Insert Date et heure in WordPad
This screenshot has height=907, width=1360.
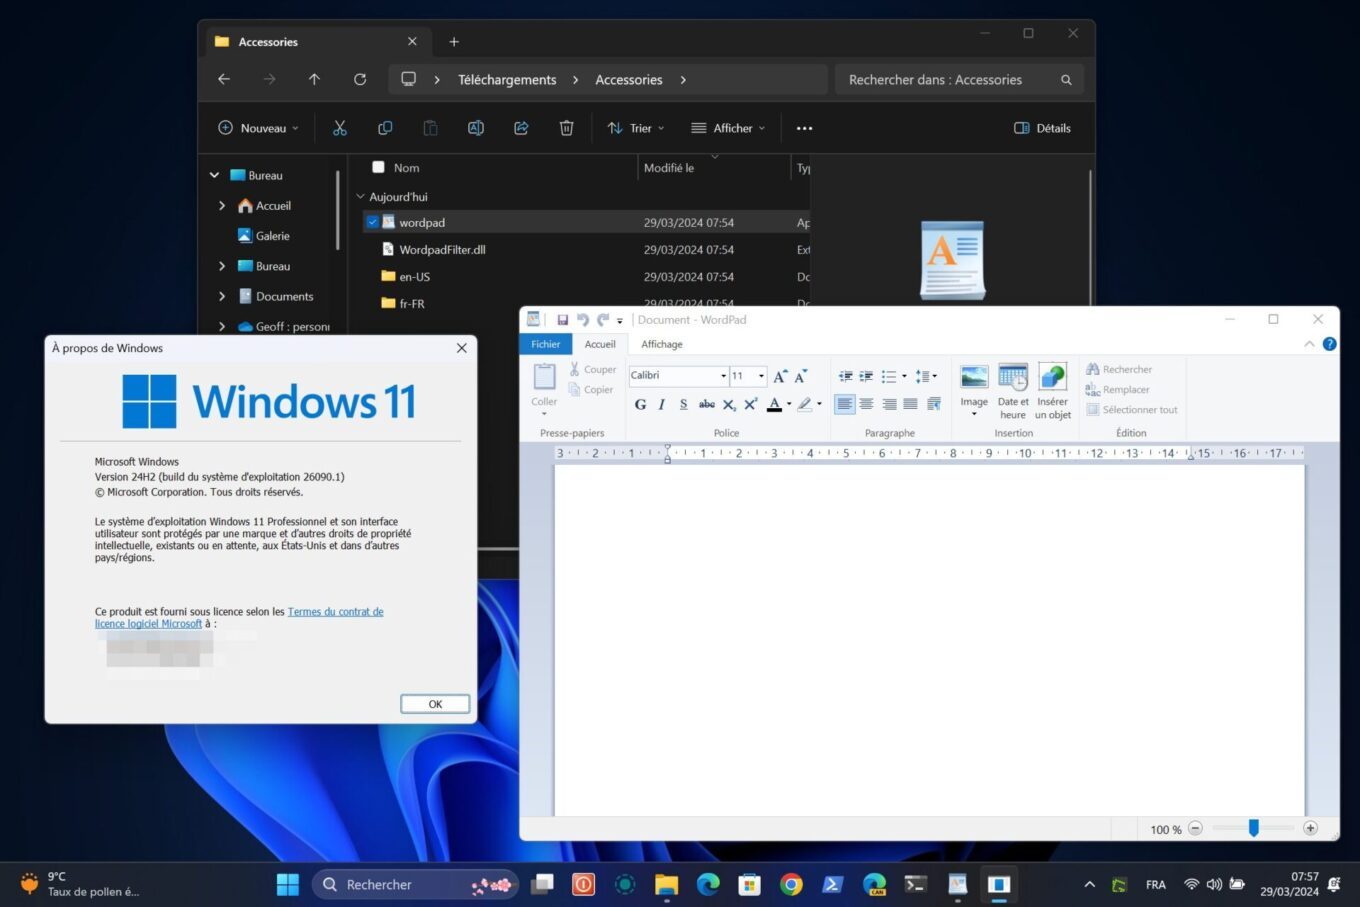(x=1013, y=391)
